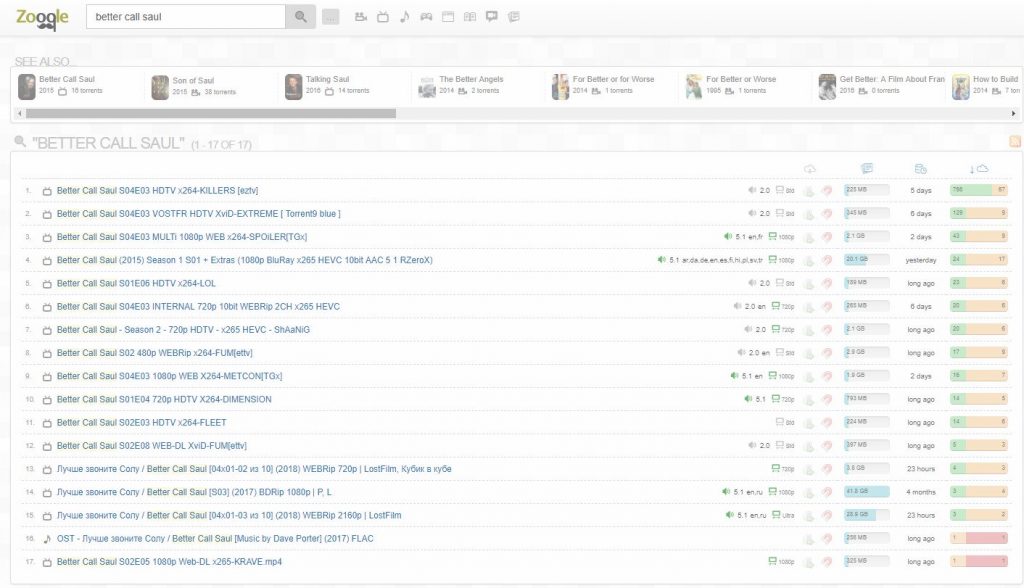Click the search input field
This screenshot has height=588, width=1024.
[x=185, y=17]
